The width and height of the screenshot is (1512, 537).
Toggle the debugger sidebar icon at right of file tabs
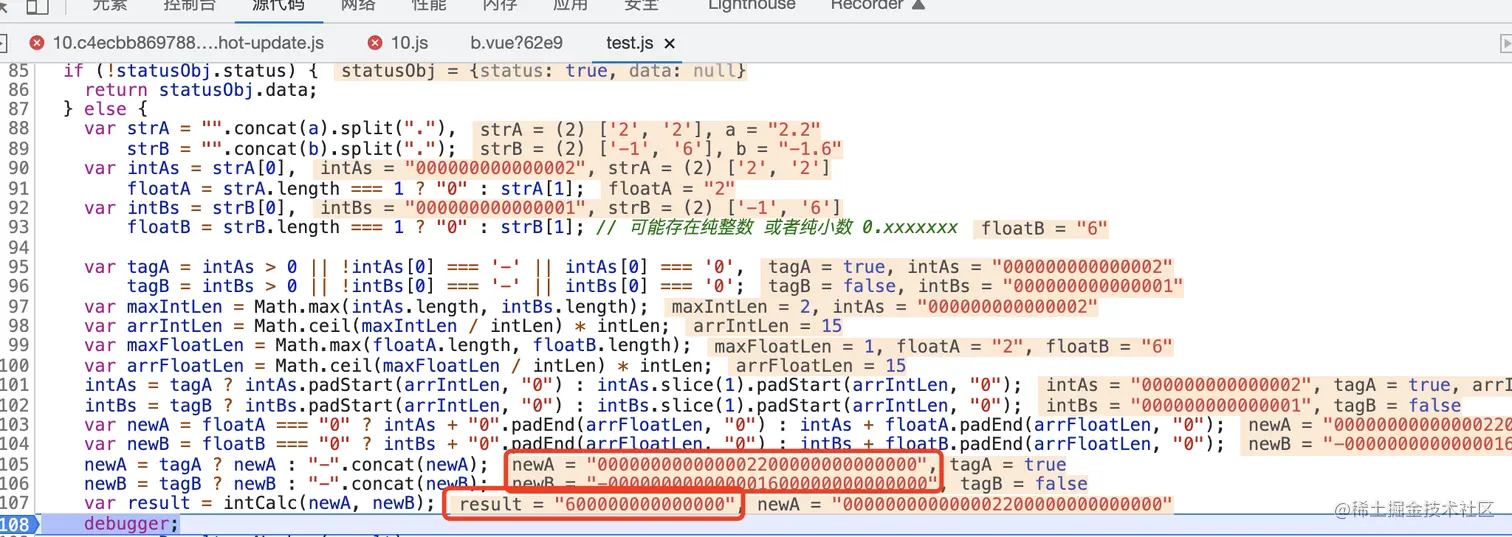1506,43
